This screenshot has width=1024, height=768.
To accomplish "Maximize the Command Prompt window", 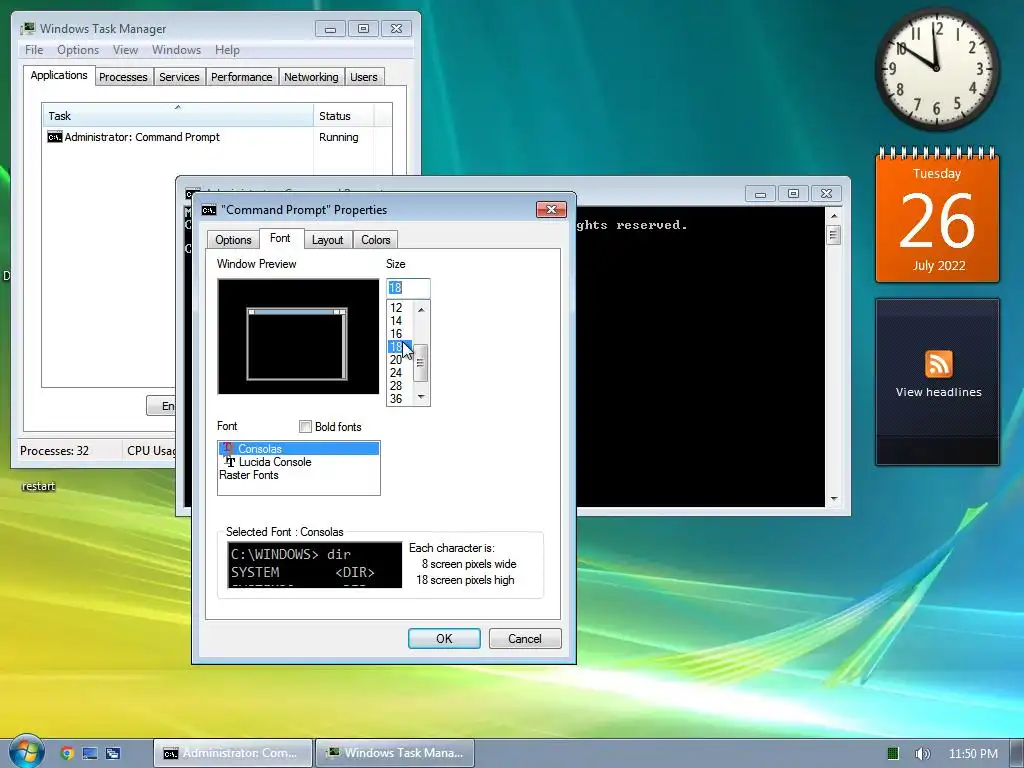I will [793, 193].
